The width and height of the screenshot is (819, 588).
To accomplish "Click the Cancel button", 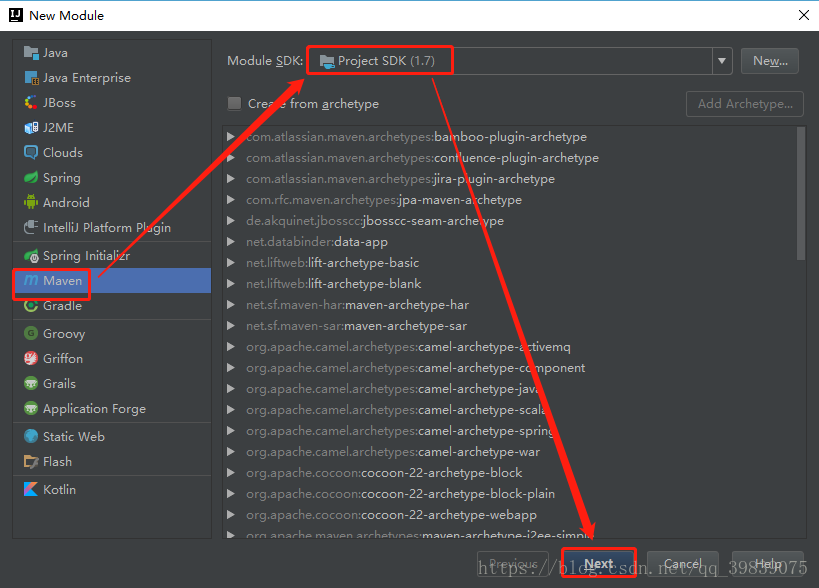I will pyautogui.click(x=683, y=563).
